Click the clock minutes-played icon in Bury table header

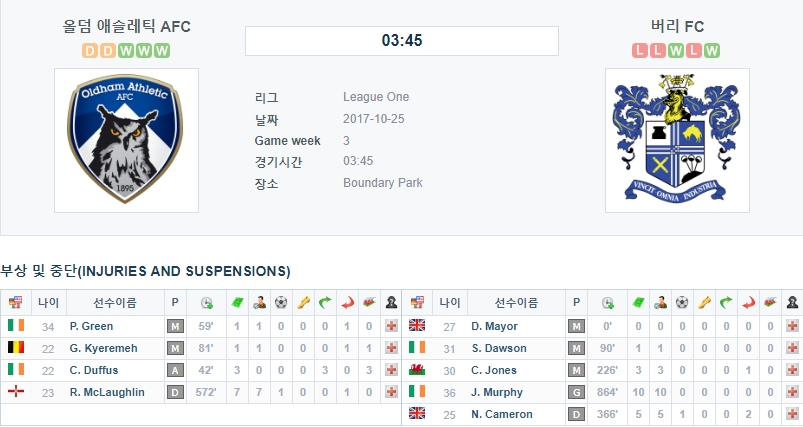tap(608, 303)
